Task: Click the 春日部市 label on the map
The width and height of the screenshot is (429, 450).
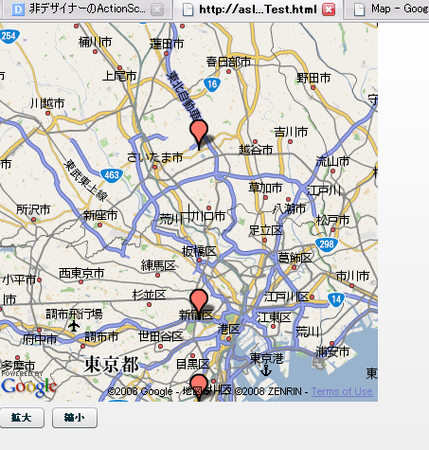Action: tap(228, 62)
